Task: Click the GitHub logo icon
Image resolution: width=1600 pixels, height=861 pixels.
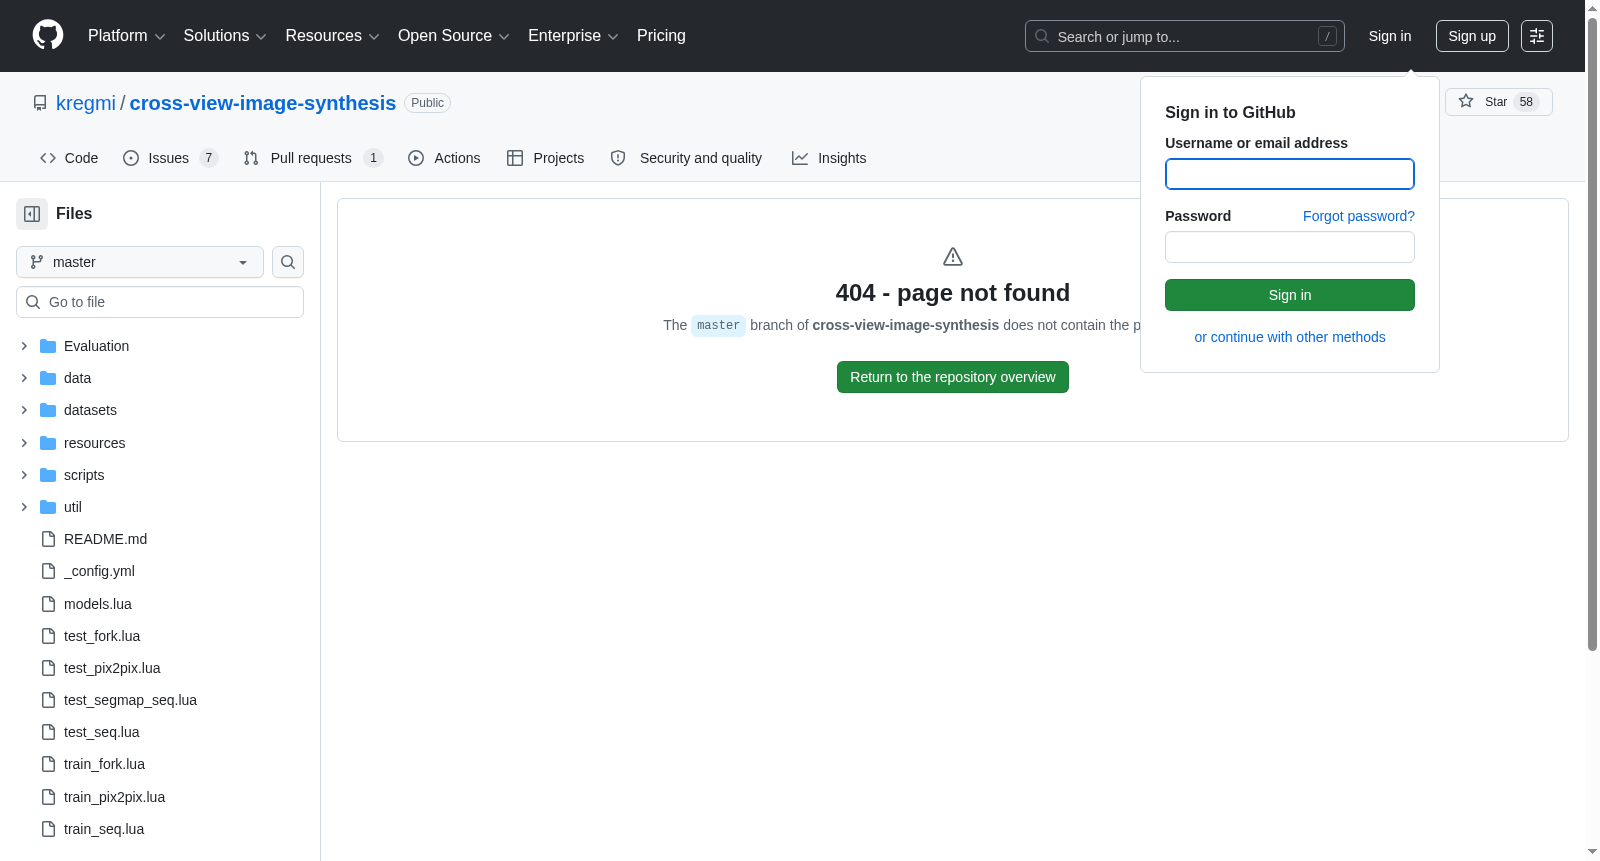Action: pos(48,36)
